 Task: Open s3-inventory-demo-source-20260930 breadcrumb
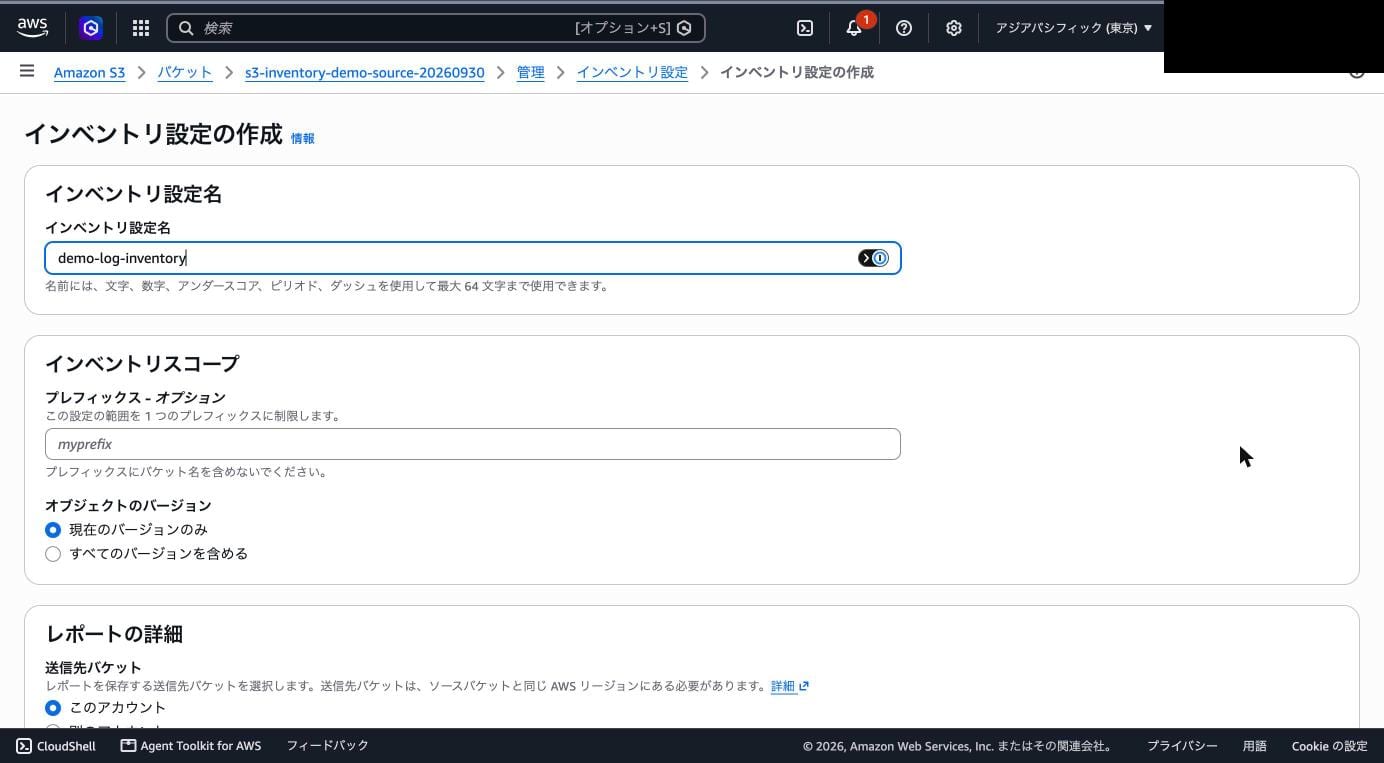tap(365, 72)
